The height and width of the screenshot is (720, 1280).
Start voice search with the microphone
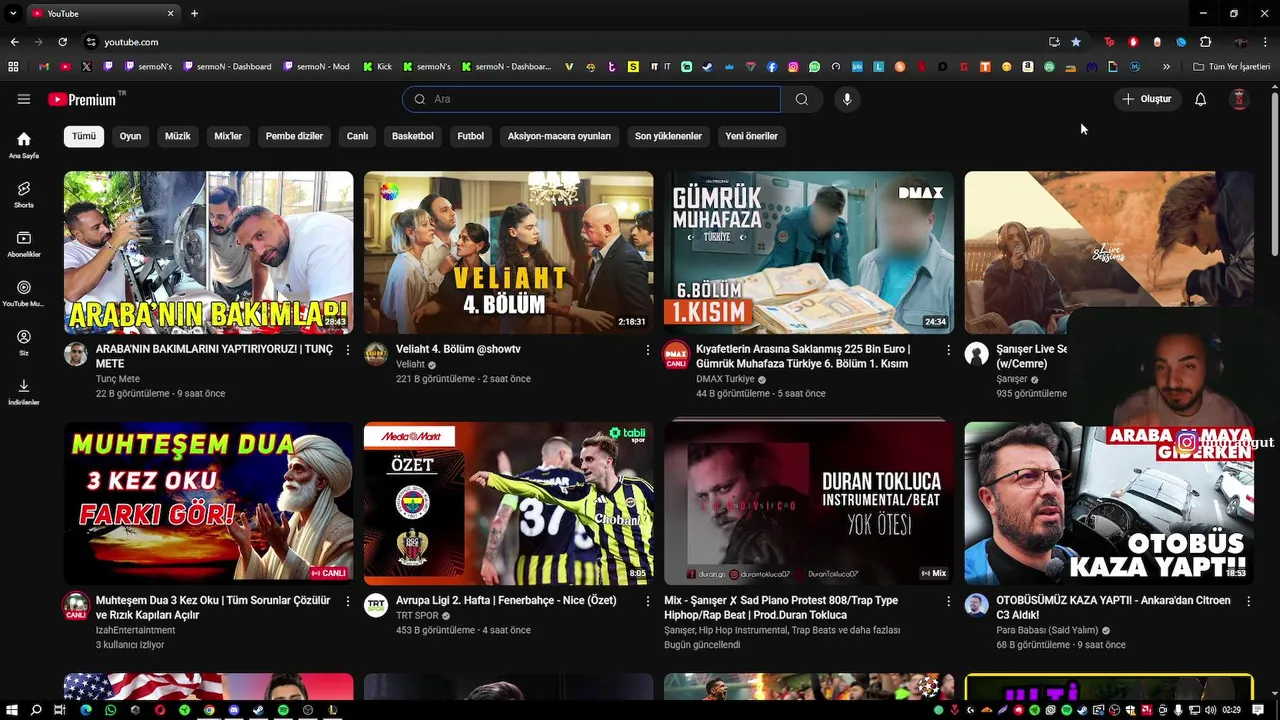tap(847, 99)
